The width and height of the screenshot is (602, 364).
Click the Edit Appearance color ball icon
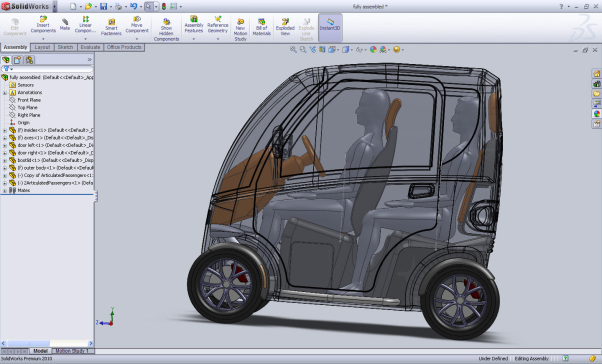(x=373, y=50)
